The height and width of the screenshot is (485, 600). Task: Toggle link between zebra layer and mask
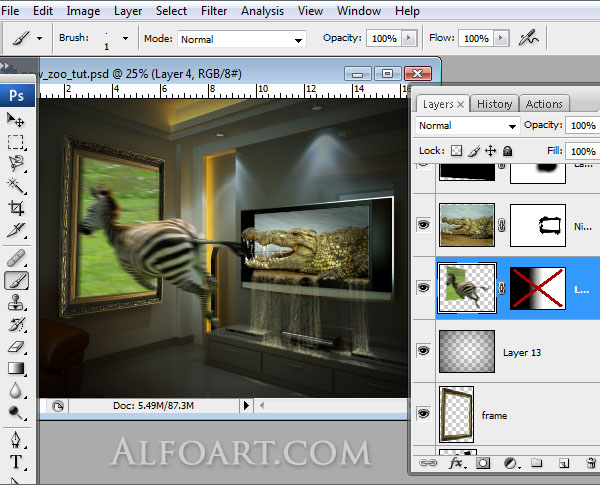pos(502,288)
